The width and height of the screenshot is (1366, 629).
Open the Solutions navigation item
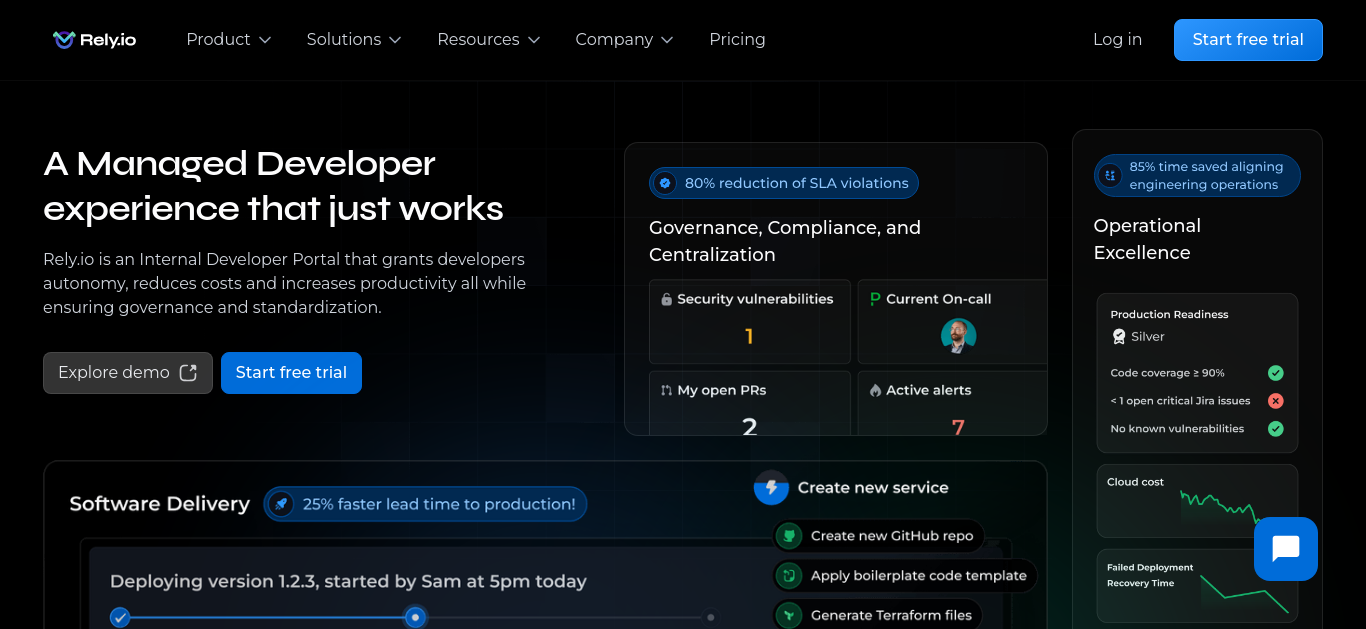pos(354,39)
